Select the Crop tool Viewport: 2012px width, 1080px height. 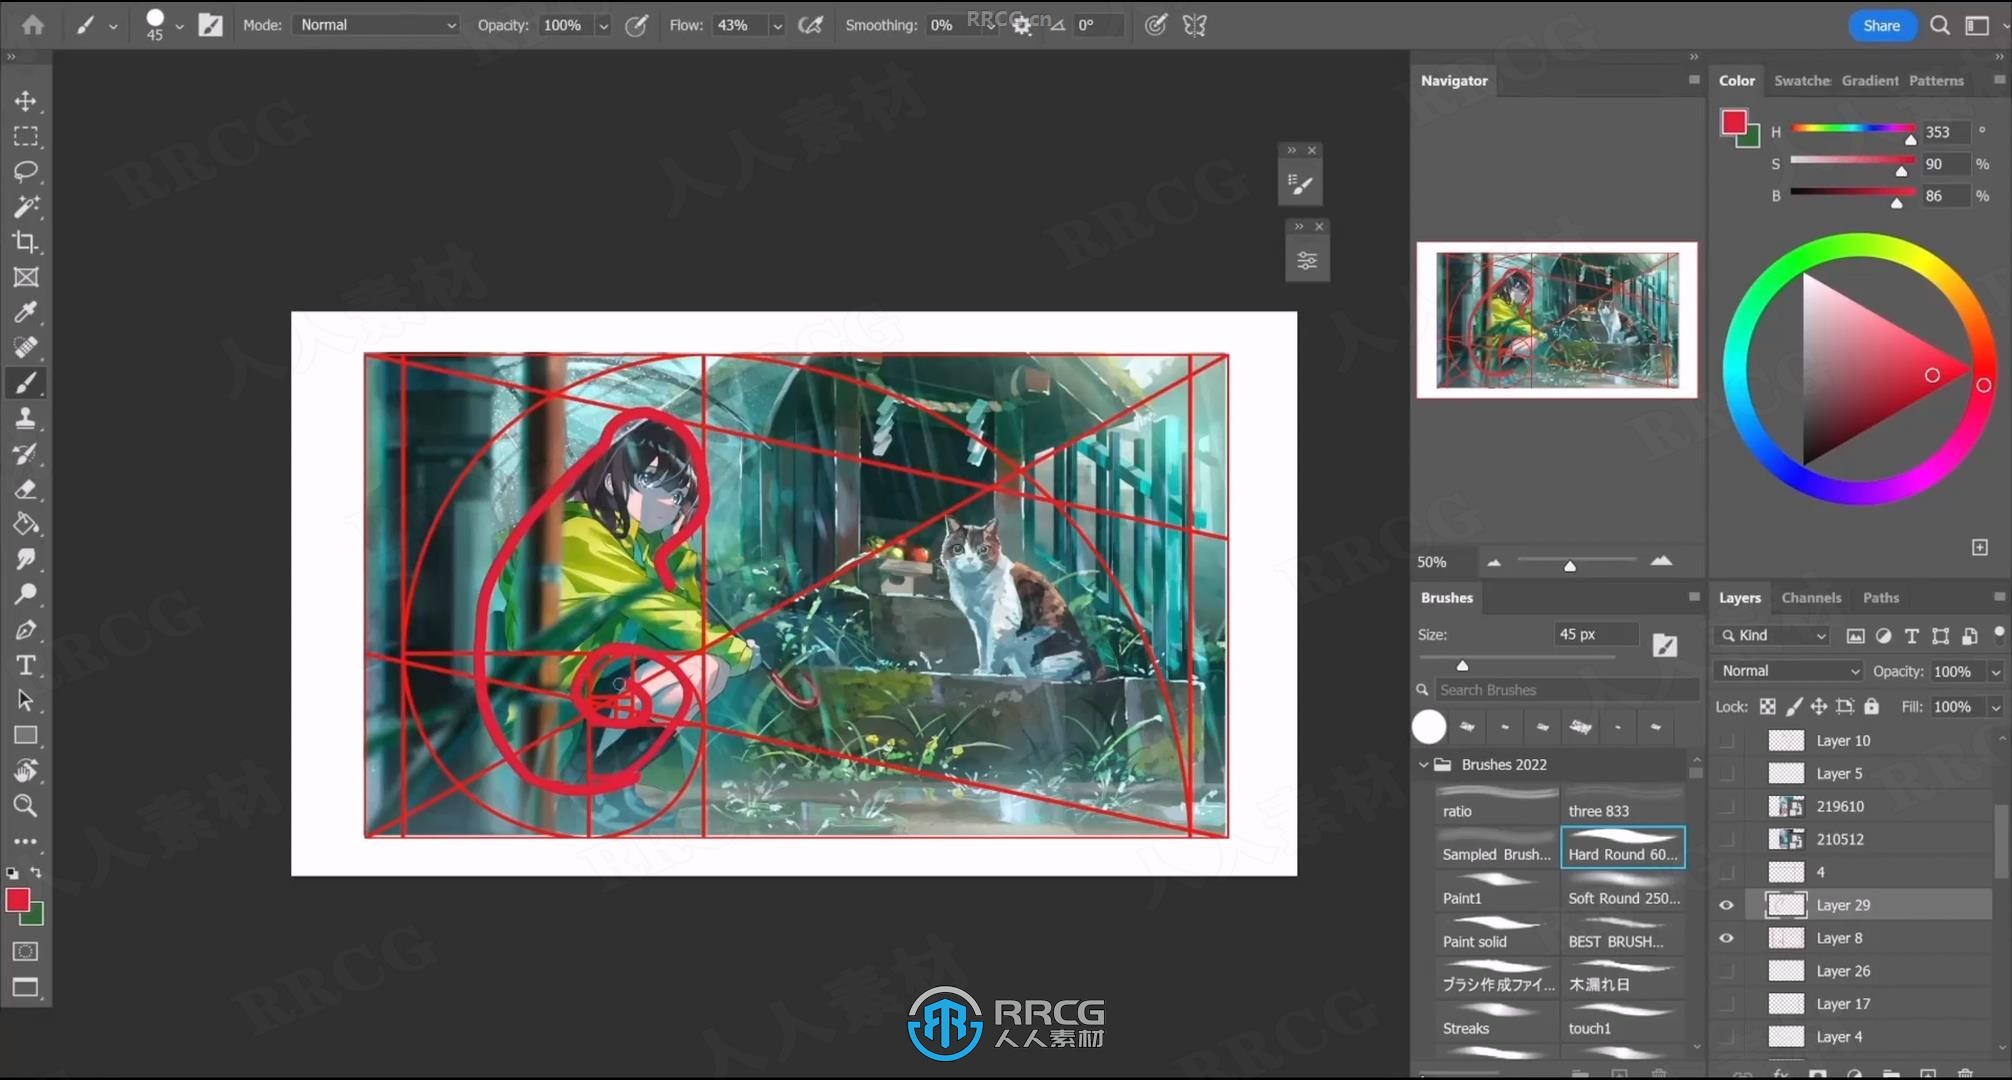coord(26,242)
